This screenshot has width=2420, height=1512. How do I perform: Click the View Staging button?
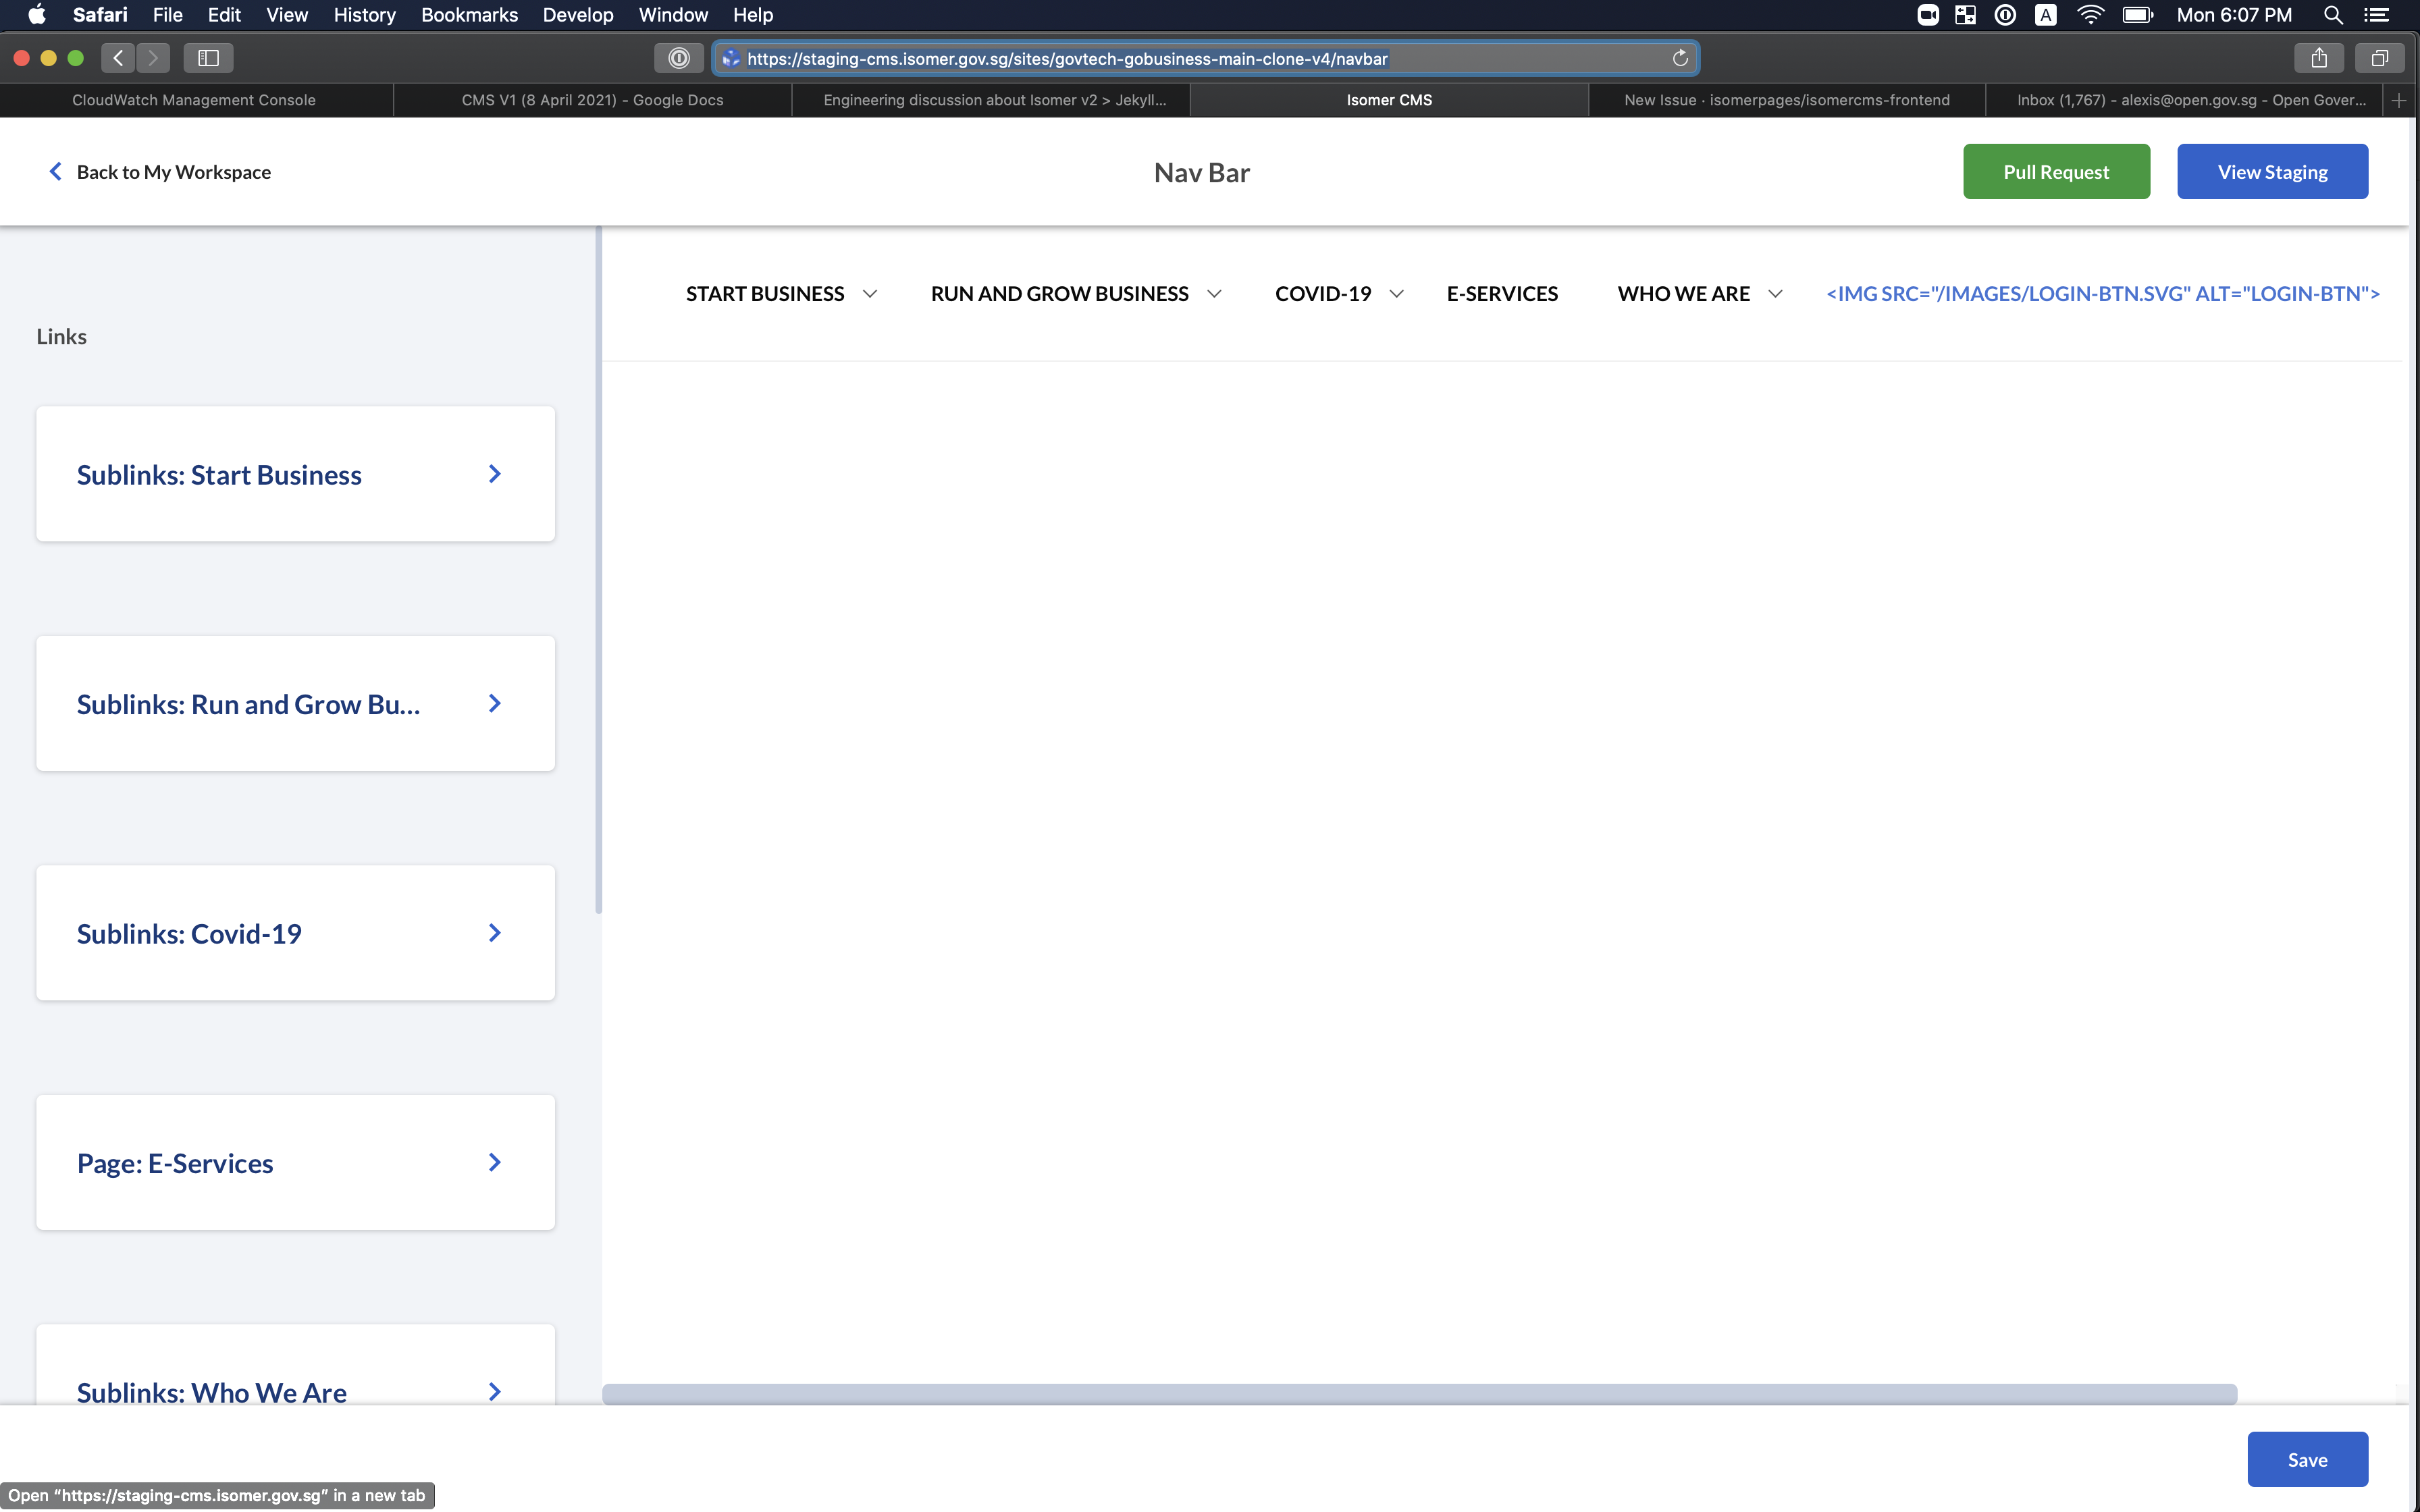2272,171
